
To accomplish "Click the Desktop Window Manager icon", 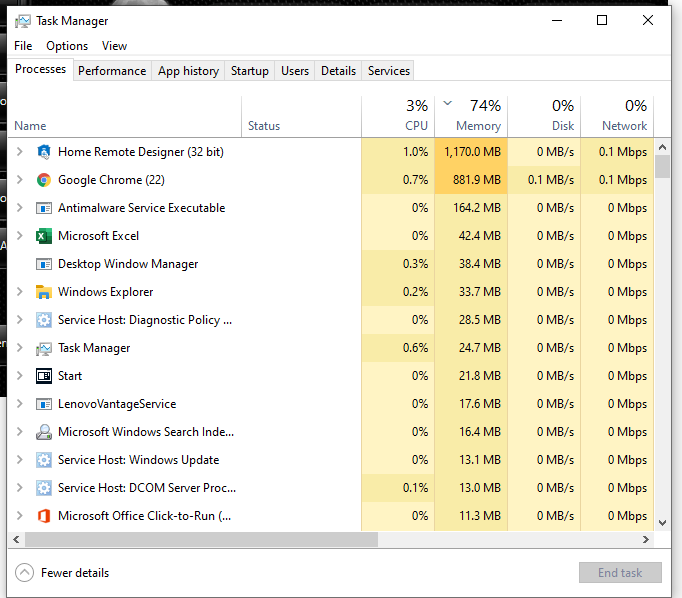I will tap(43, 264).
